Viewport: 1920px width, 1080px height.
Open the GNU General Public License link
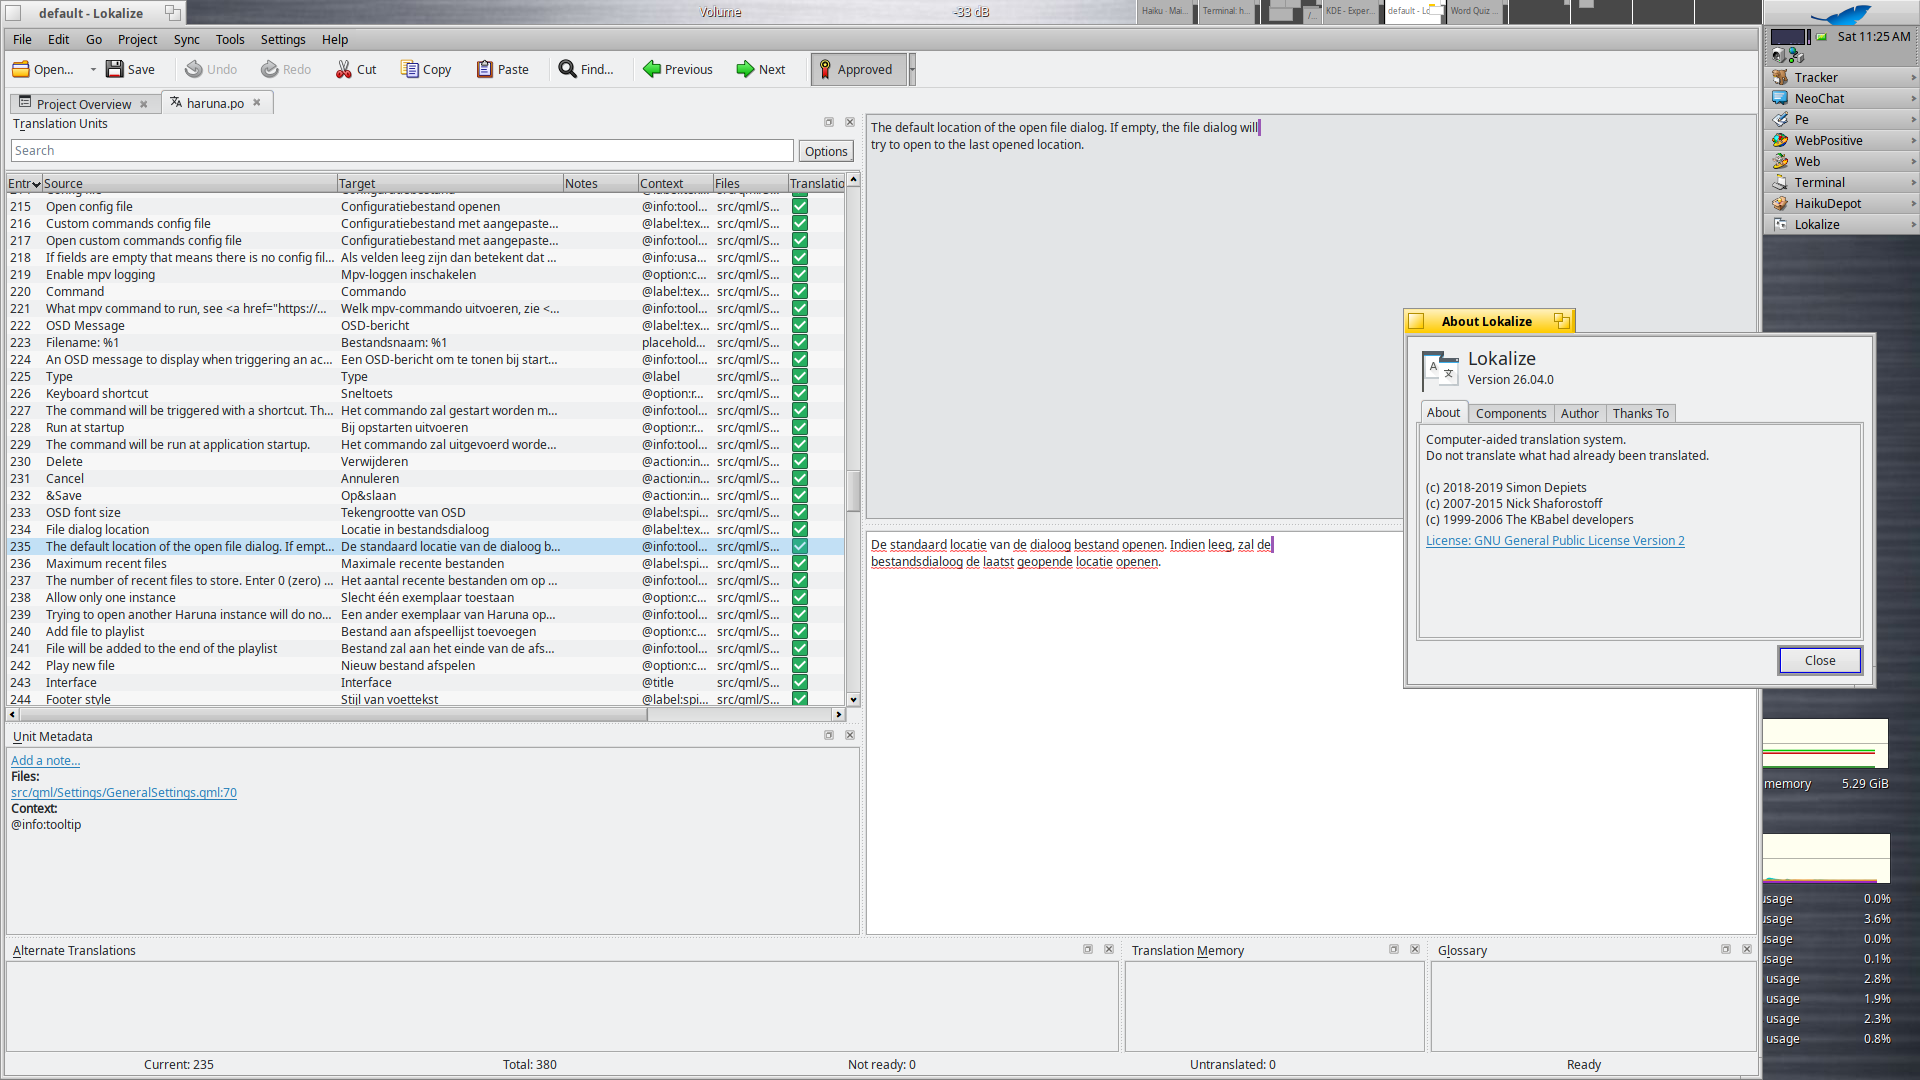(1555, 541)
